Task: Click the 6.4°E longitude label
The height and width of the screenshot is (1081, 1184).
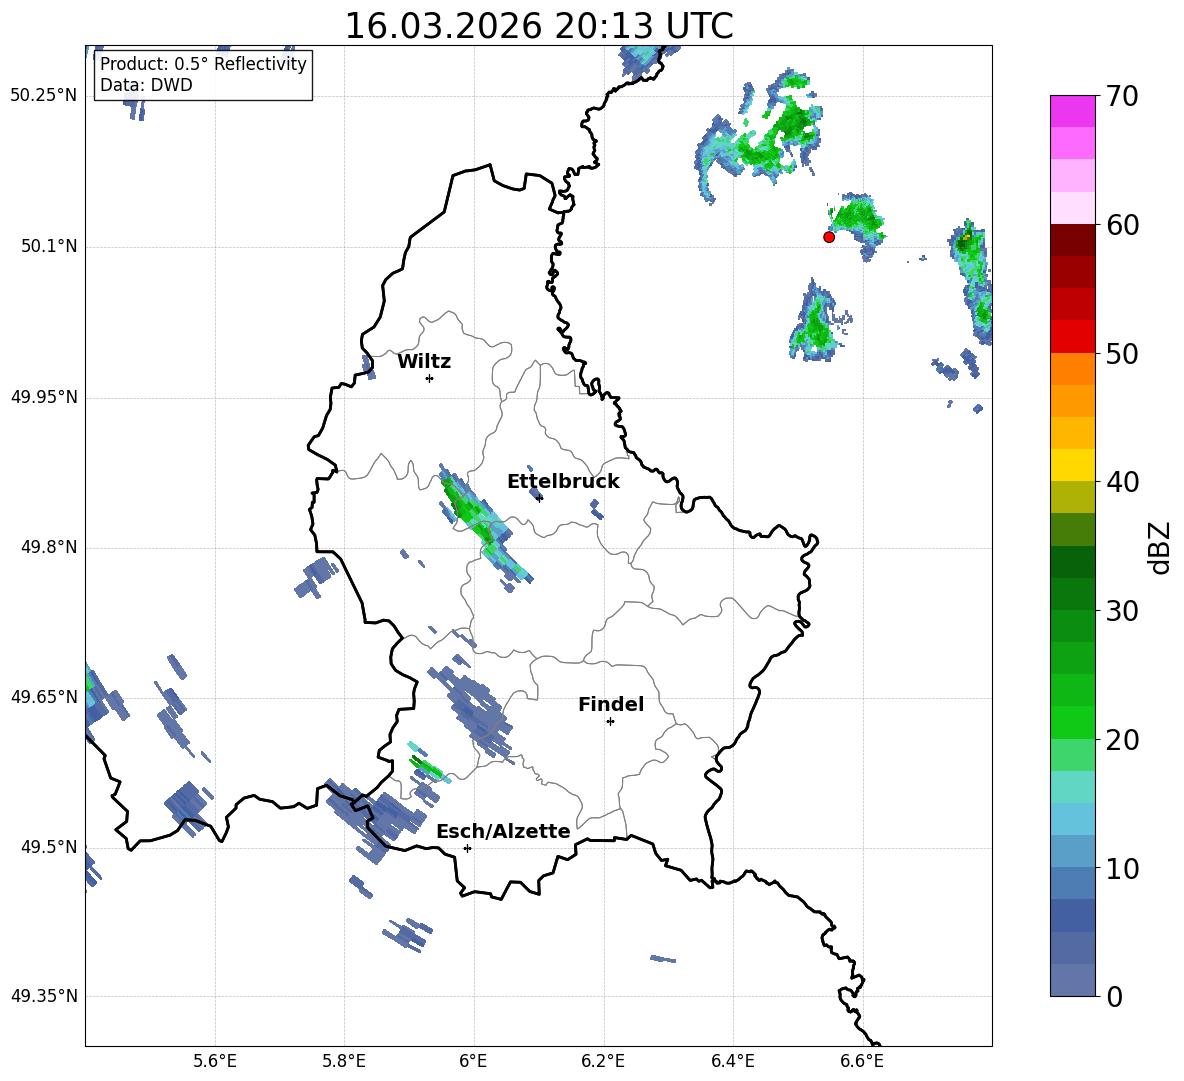Action: pyautogui.click(x=732, y=1061)
